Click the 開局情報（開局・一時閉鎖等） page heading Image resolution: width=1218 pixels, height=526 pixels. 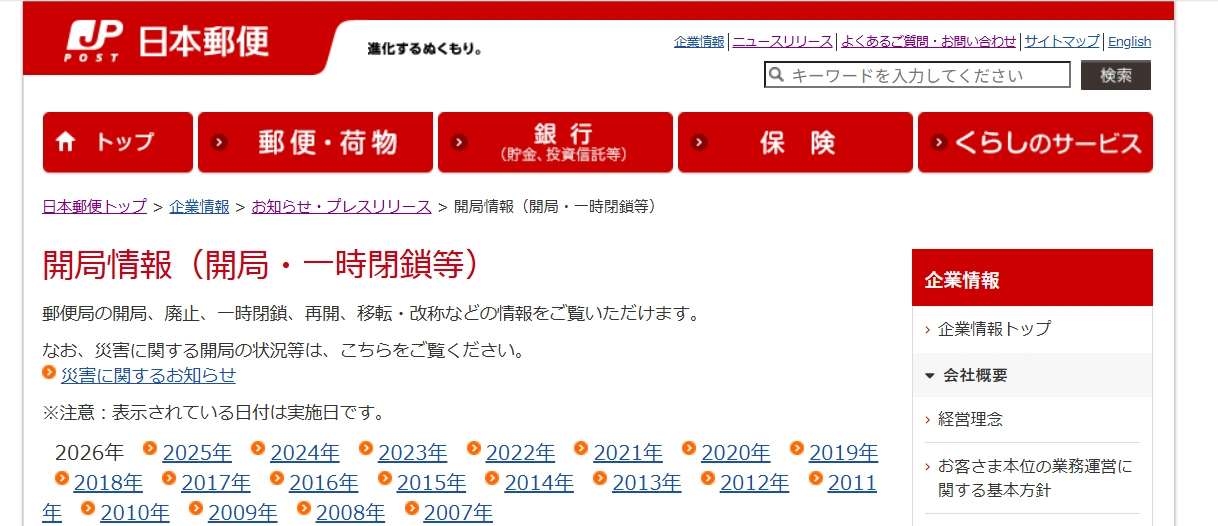[x=263, y=264]
